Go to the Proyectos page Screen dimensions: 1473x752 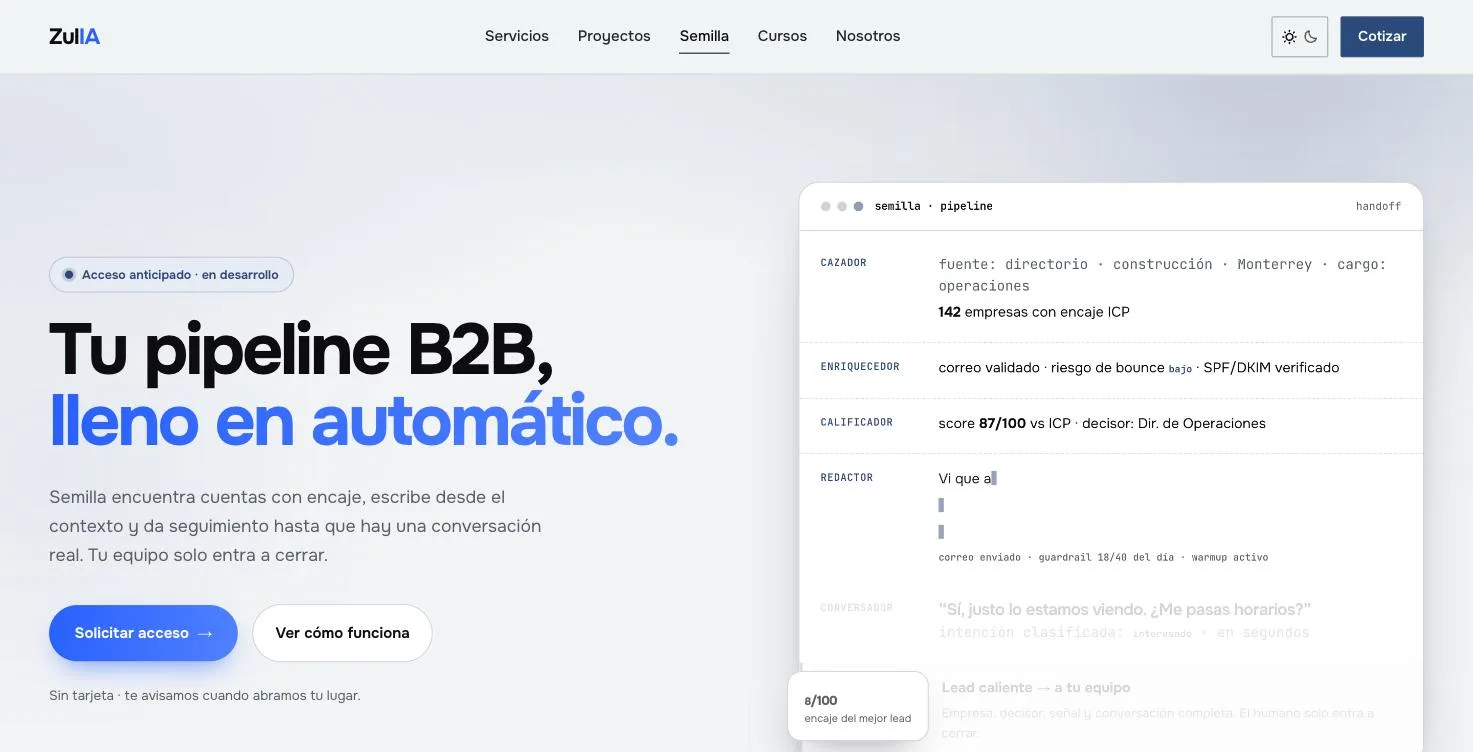(x=614, y=36)
